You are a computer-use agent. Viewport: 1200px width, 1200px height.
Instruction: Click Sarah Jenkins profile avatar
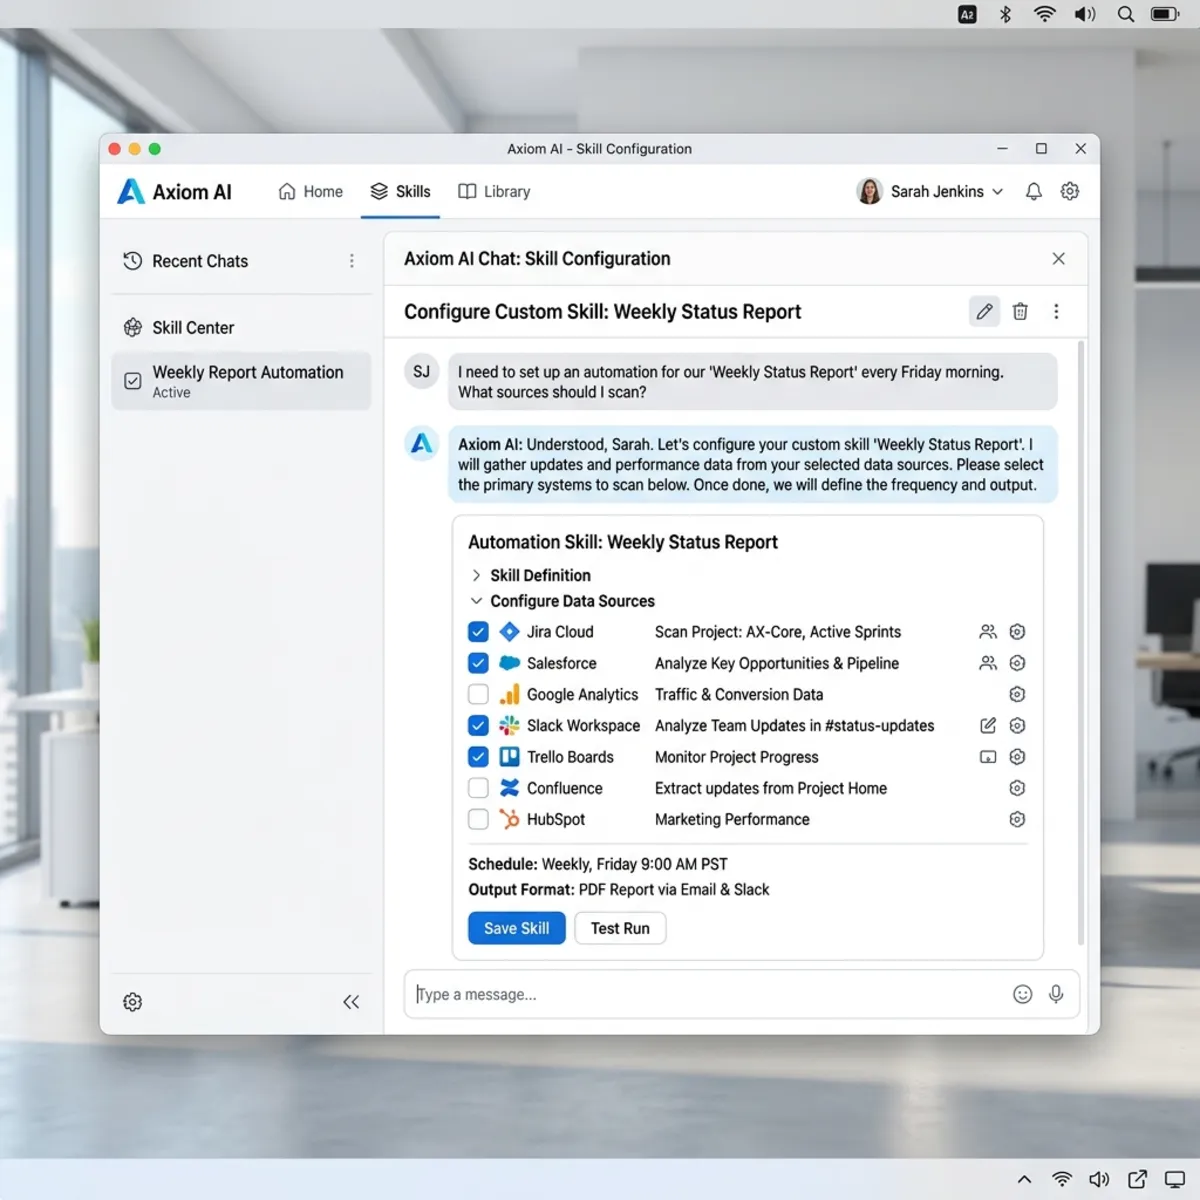click(x=869, y=191)
